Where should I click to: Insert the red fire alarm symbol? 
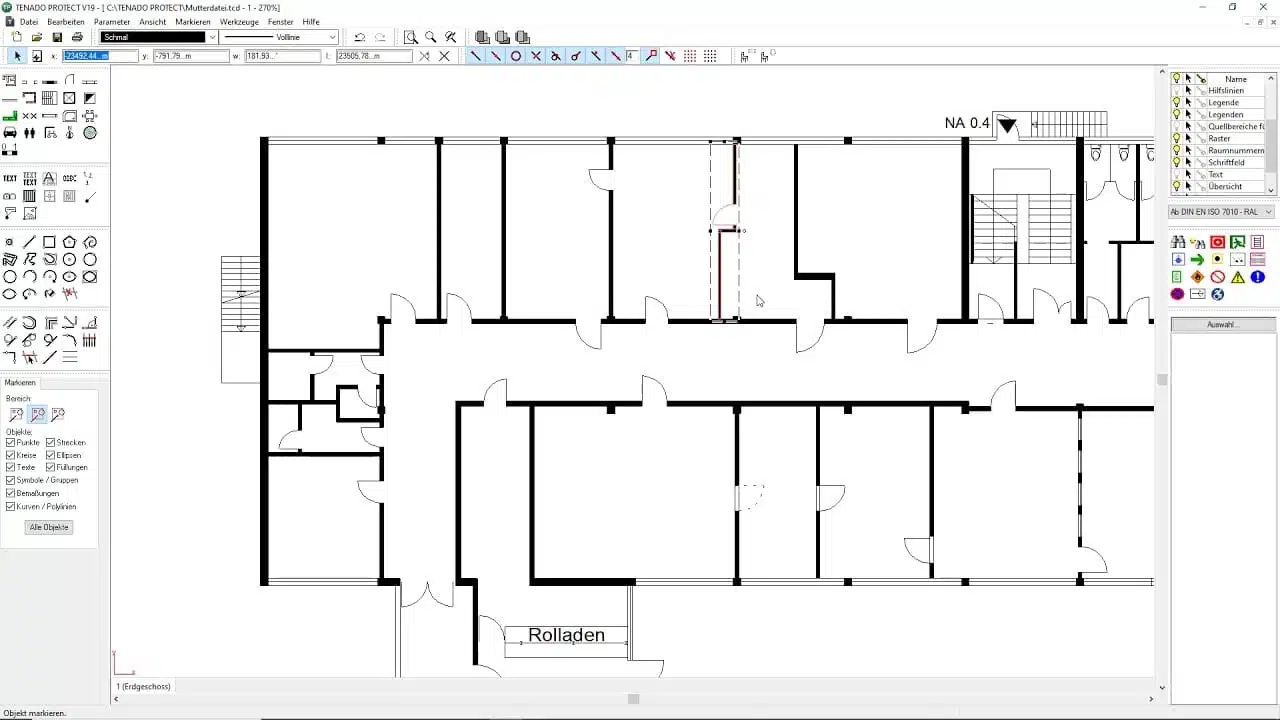[x=1217, y=242]
